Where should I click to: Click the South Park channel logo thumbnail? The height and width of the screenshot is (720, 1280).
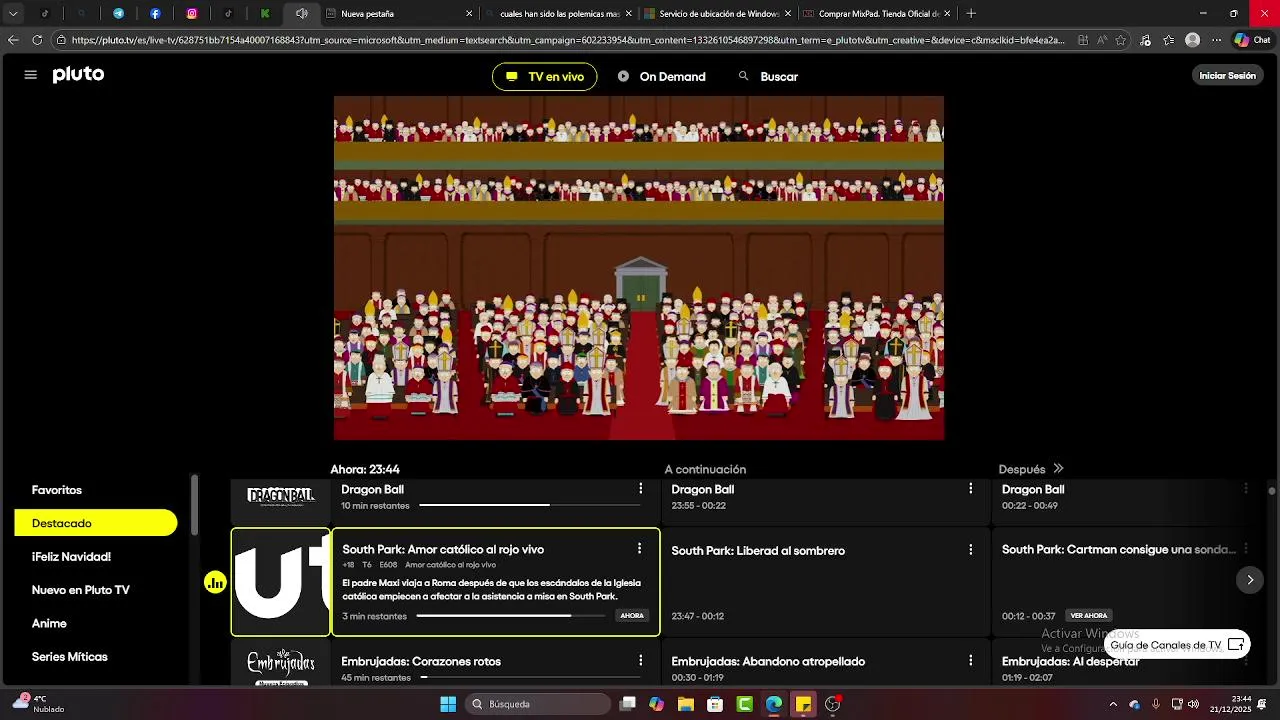pos(281,582)
